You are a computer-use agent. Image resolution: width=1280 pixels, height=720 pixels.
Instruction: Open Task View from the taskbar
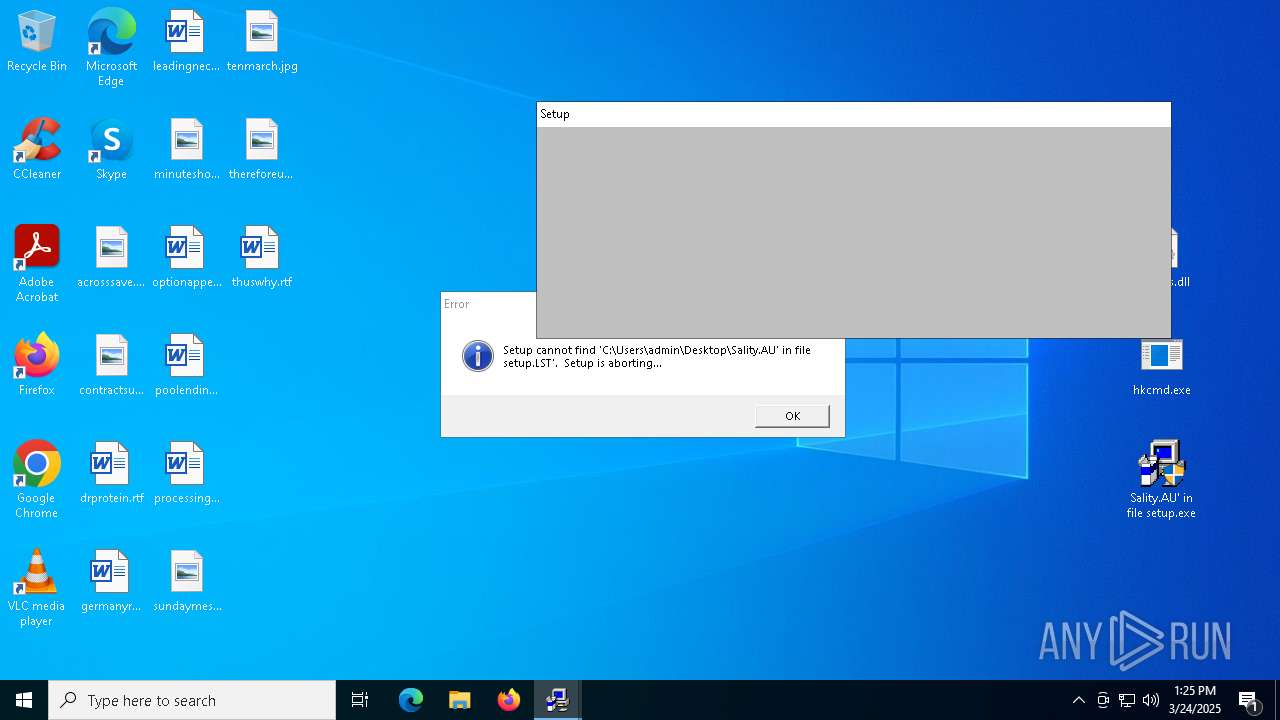[x=360, y=700]
